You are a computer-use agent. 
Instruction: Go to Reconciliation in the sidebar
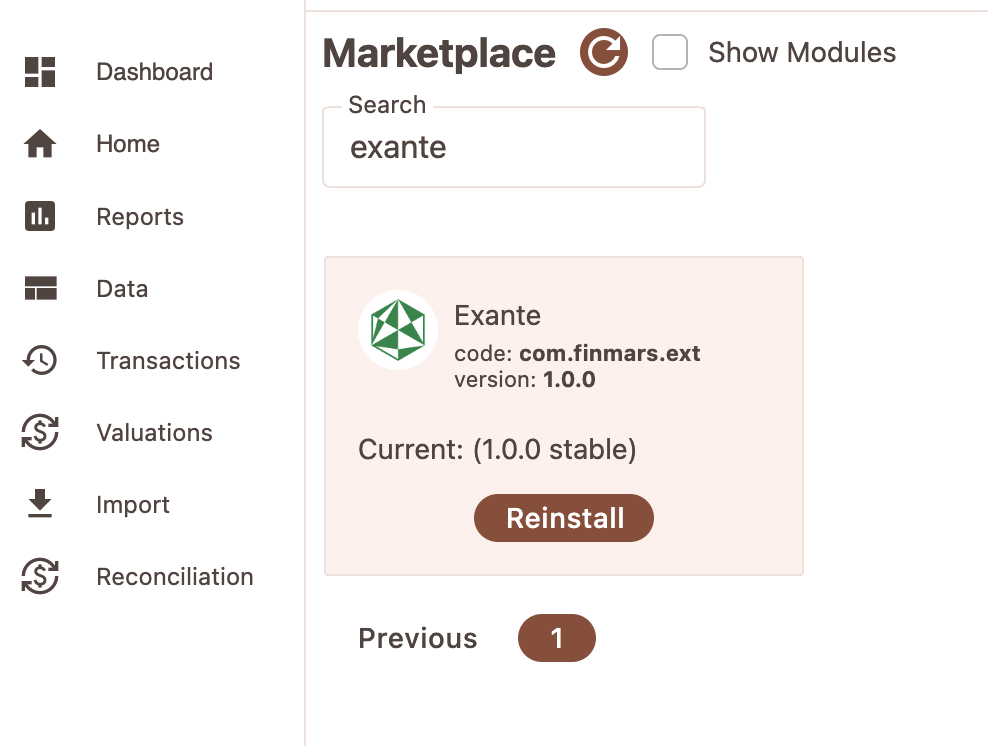(x=175, y=577)
